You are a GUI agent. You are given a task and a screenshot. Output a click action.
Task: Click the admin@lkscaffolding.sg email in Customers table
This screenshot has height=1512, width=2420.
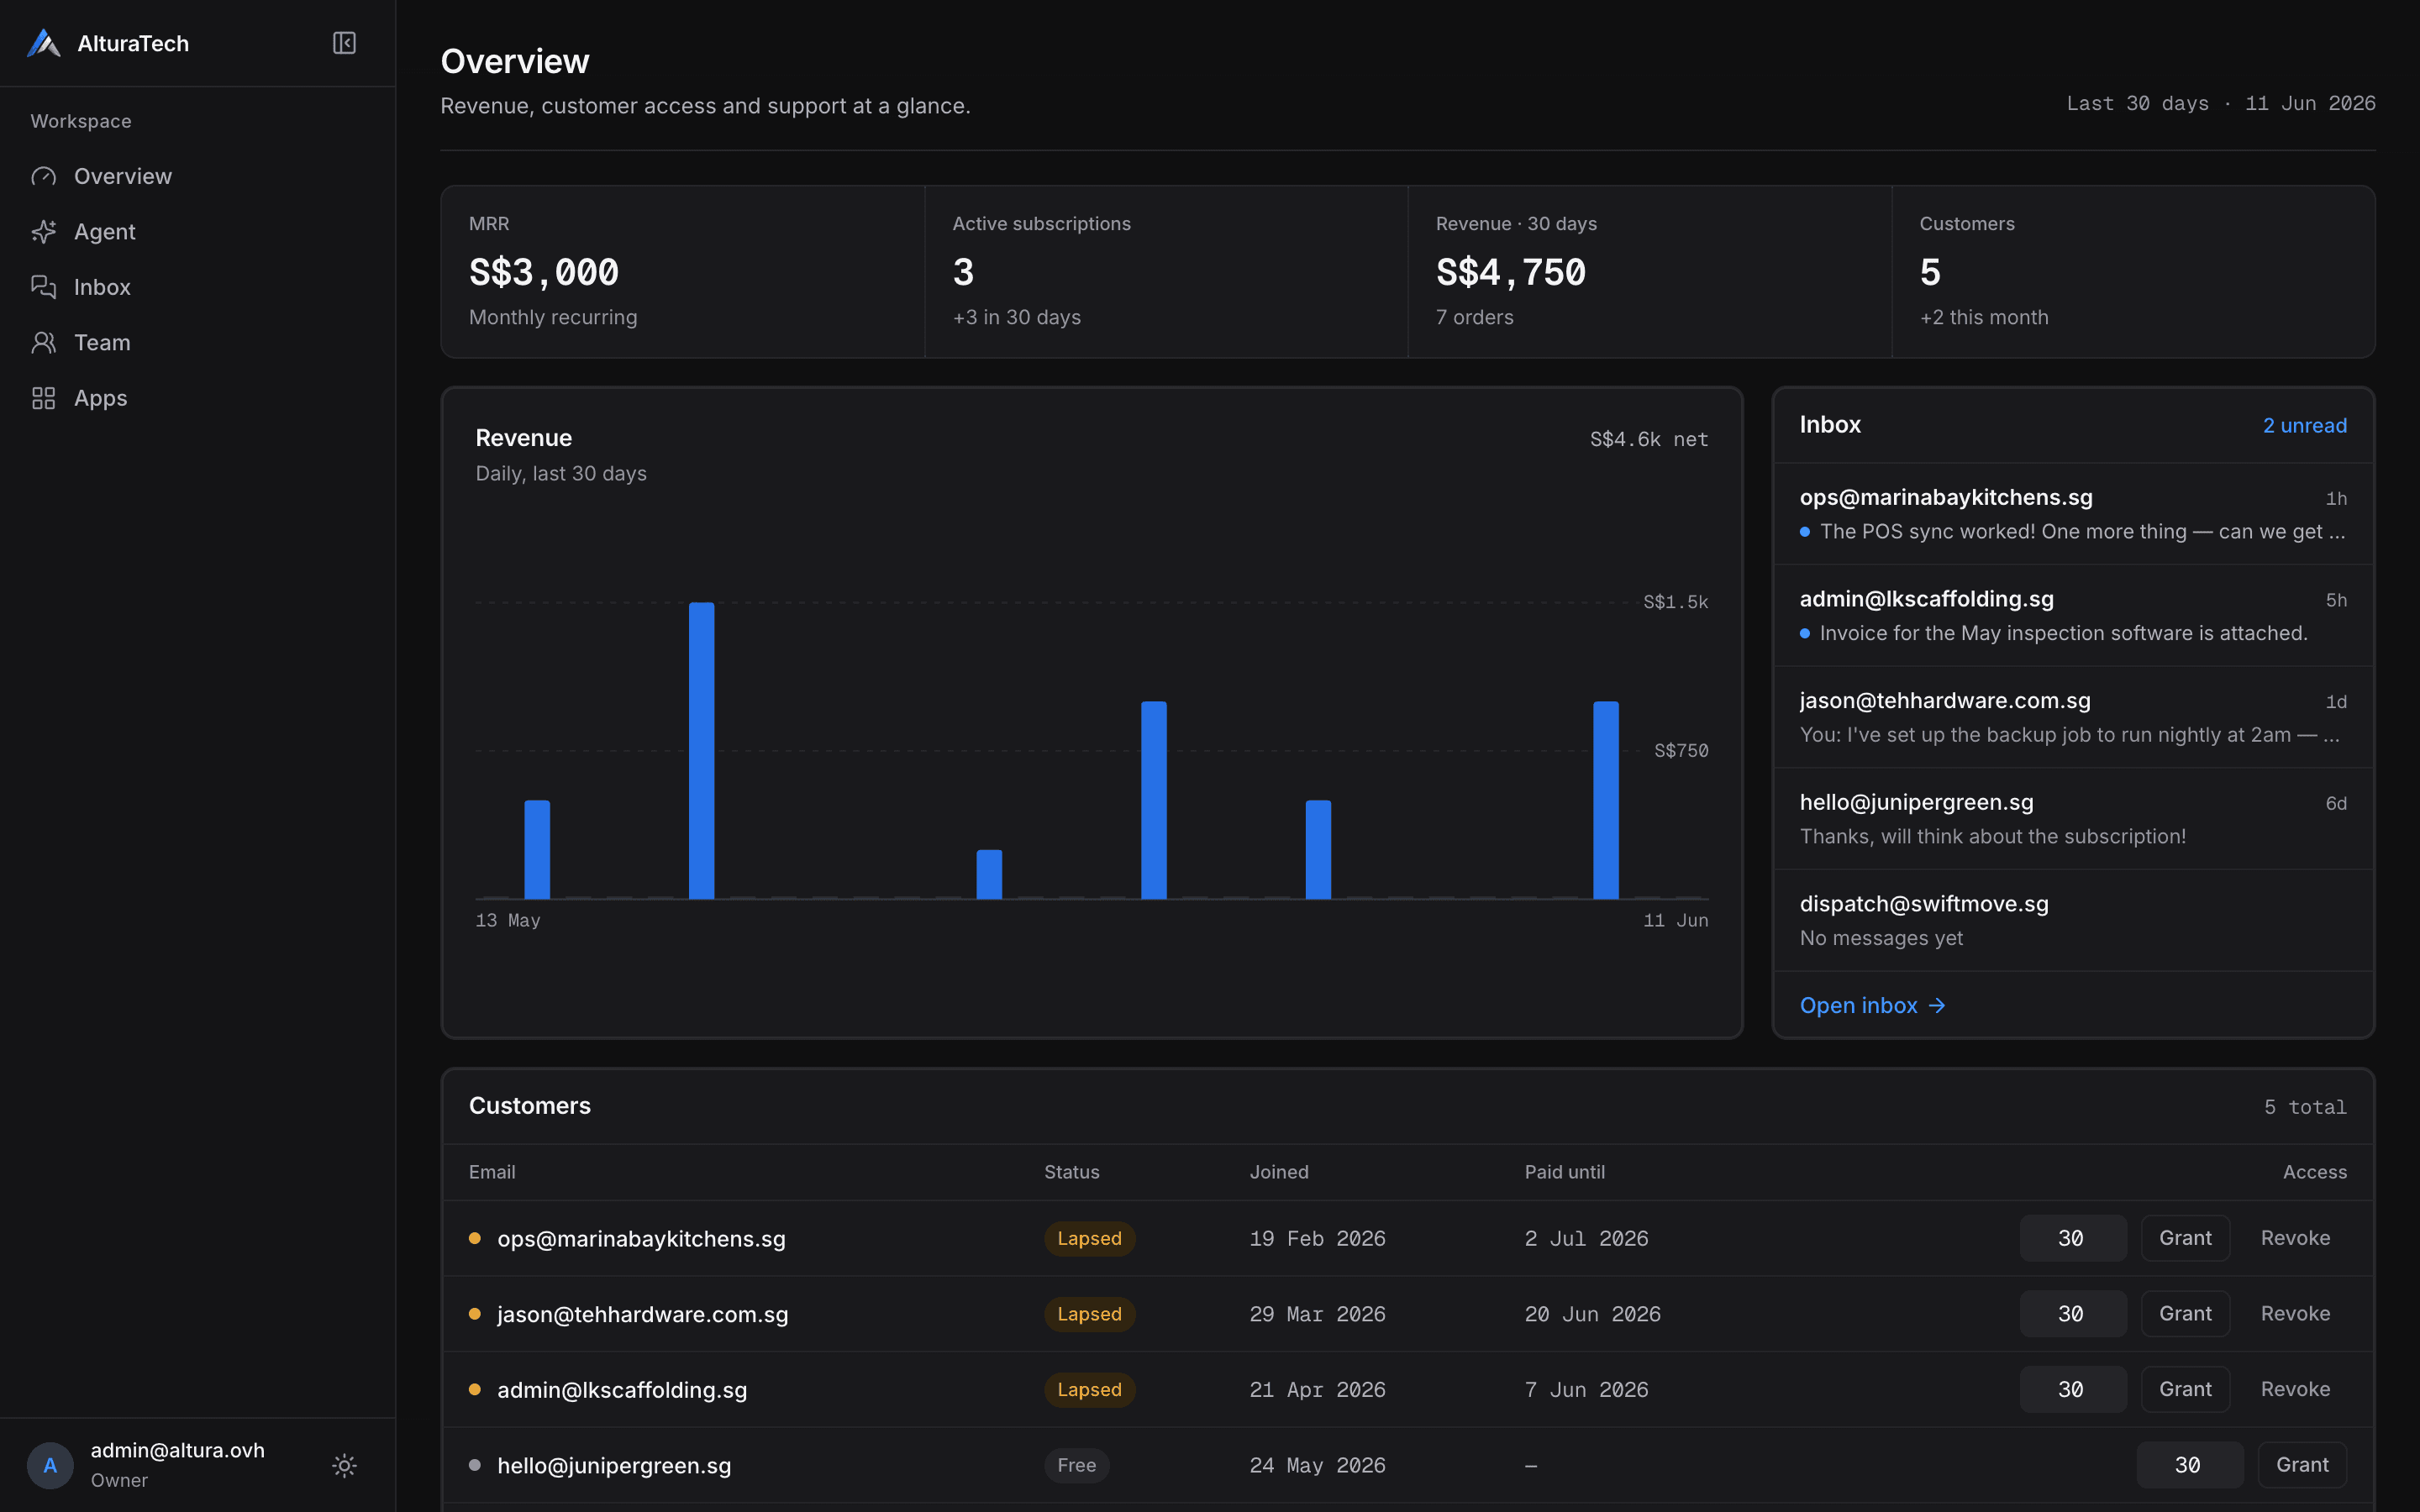click(622, 1390)
